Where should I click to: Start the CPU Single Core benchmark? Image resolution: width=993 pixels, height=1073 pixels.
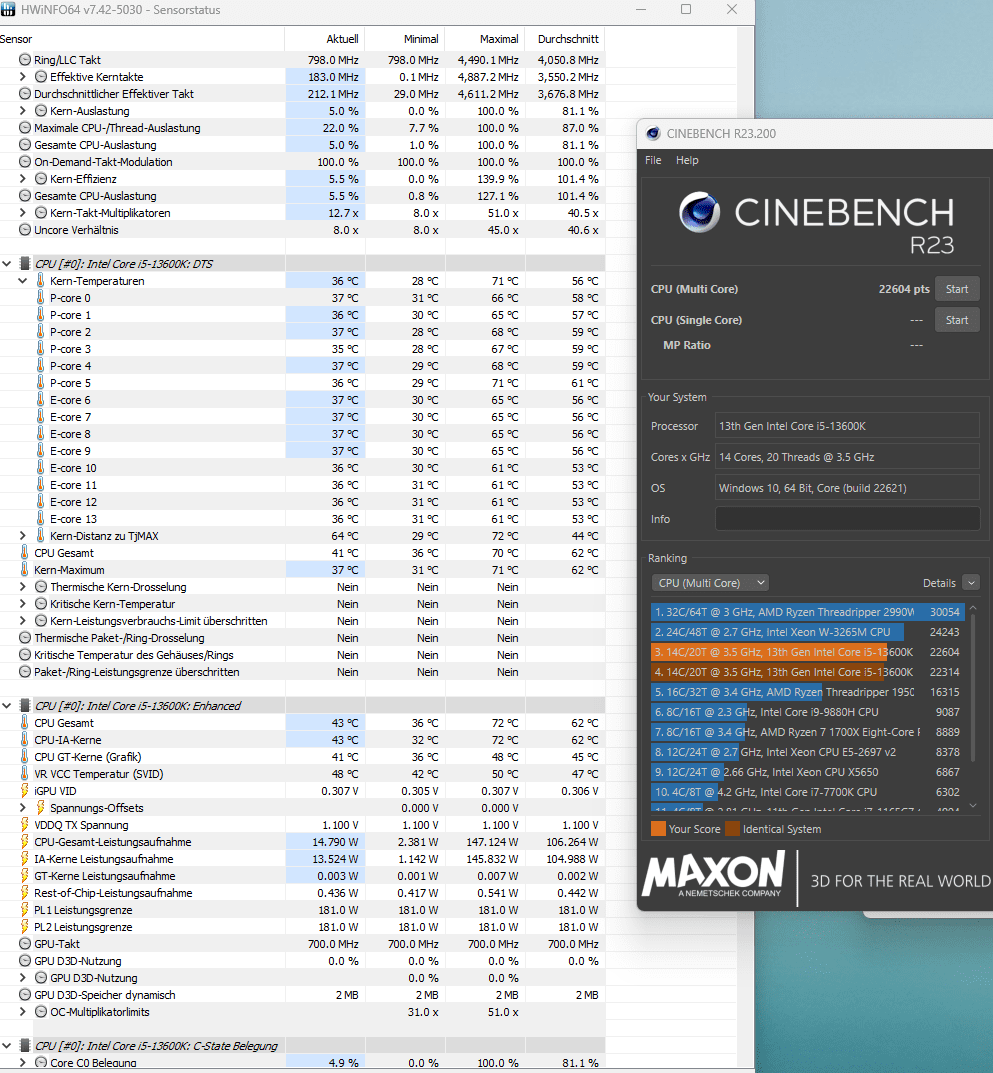957,320
